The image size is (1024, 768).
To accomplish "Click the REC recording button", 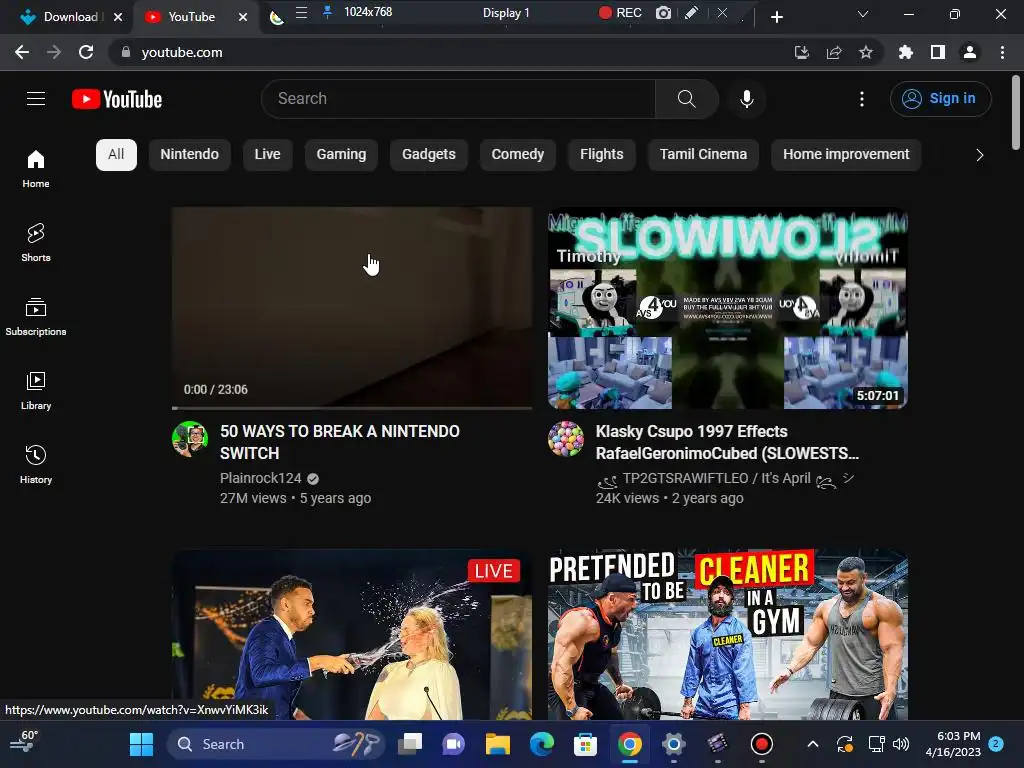I will point(620,12).
